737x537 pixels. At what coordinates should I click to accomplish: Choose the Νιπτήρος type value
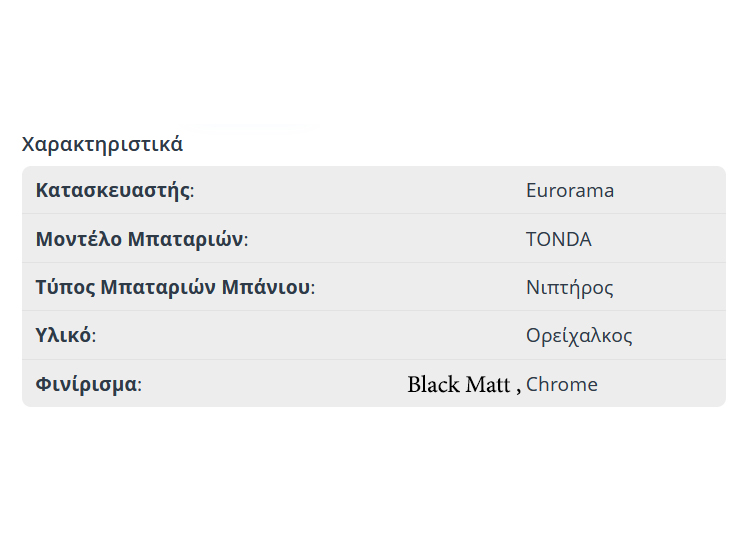click(x=569, y=288)
